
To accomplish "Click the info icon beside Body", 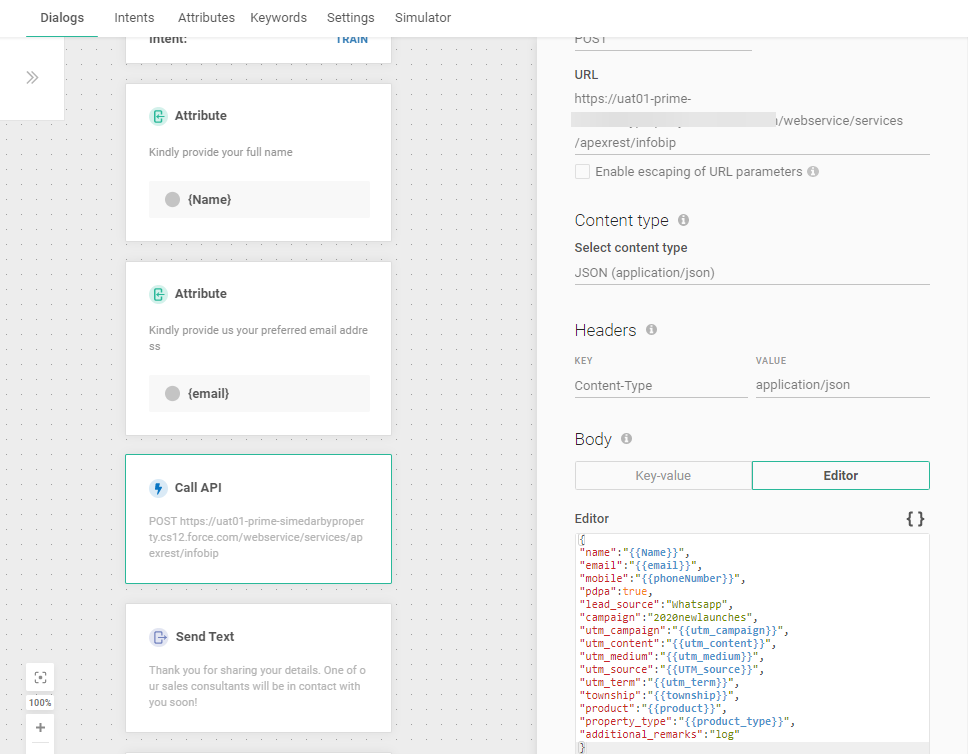I will coord(626,439).
